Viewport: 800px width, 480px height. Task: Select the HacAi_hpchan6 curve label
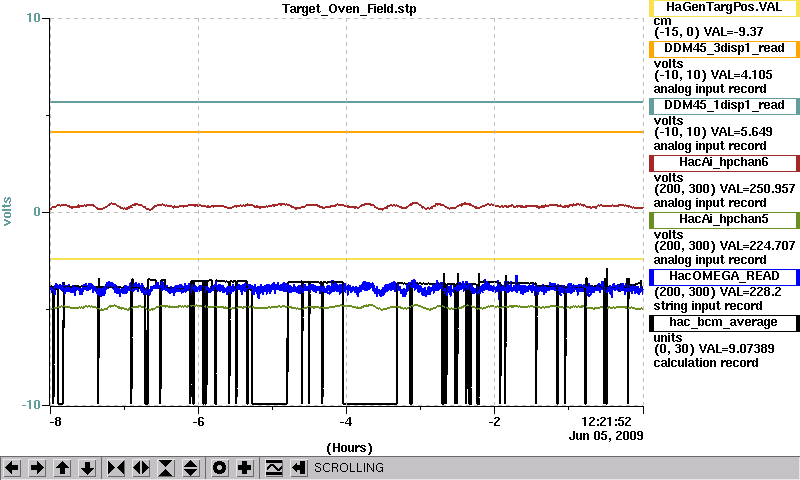724,163
